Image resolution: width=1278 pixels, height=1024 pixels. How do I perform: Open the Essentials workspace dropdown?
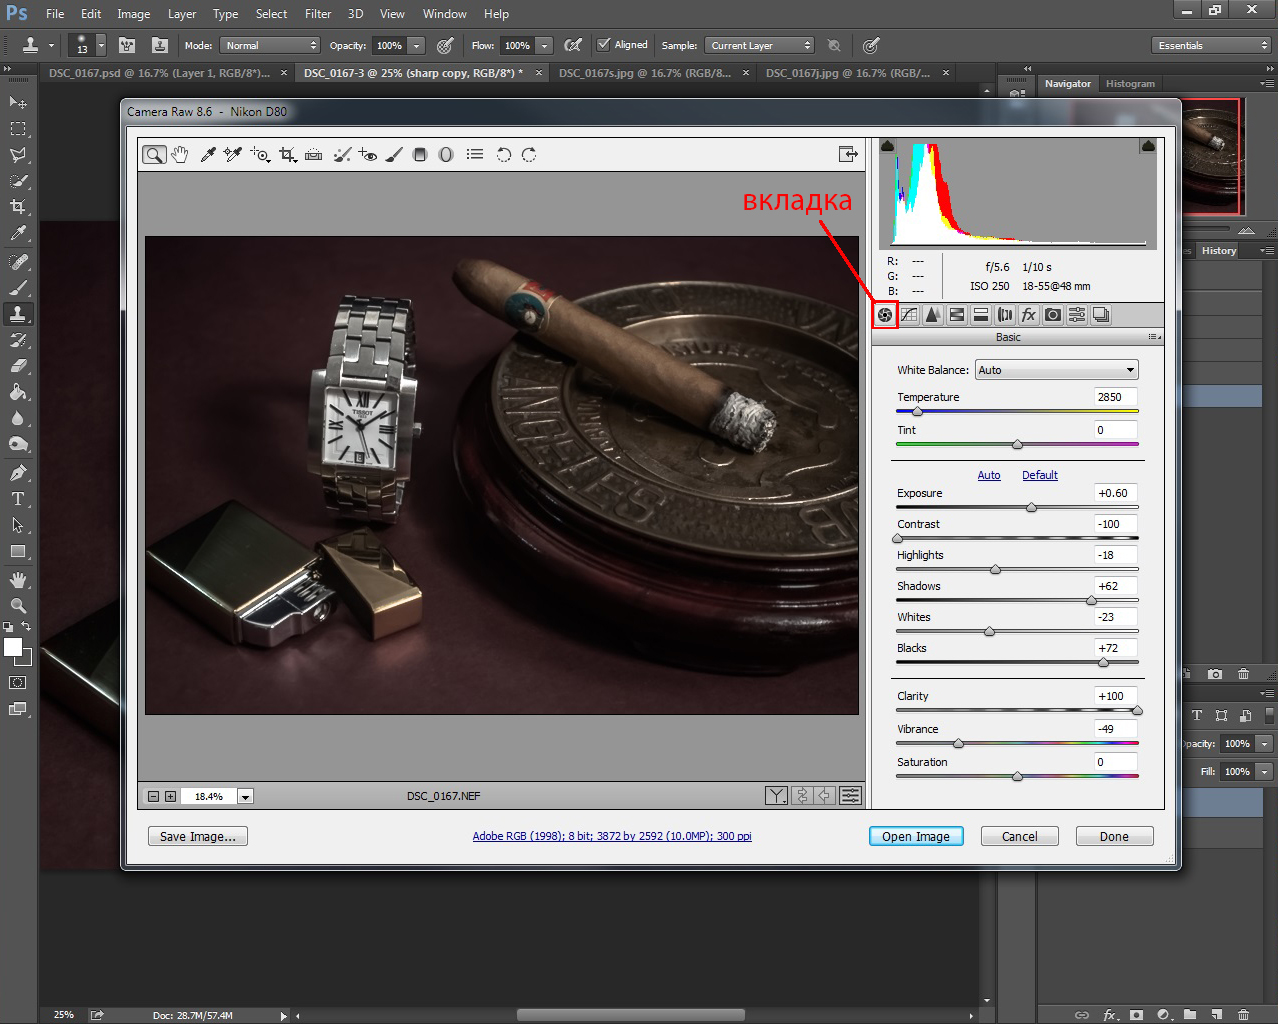[x=1210, y=45]
